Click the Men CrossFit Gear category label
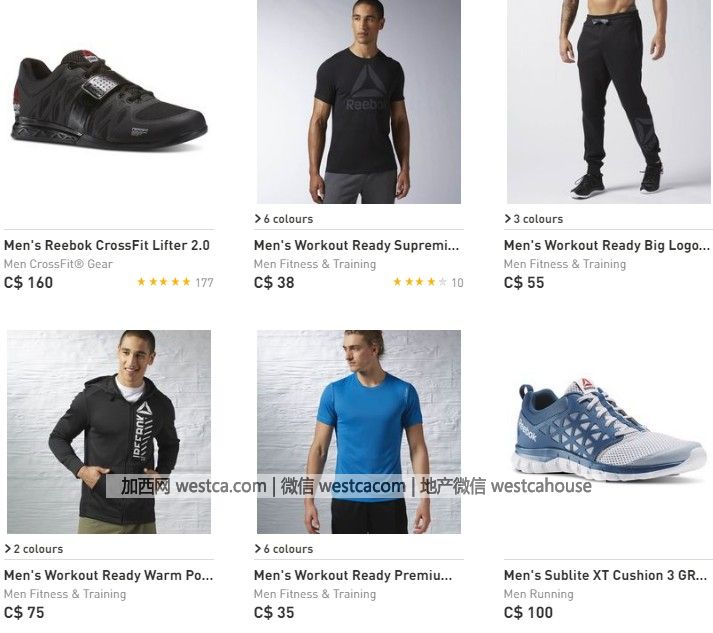 (x=58, y=264)
